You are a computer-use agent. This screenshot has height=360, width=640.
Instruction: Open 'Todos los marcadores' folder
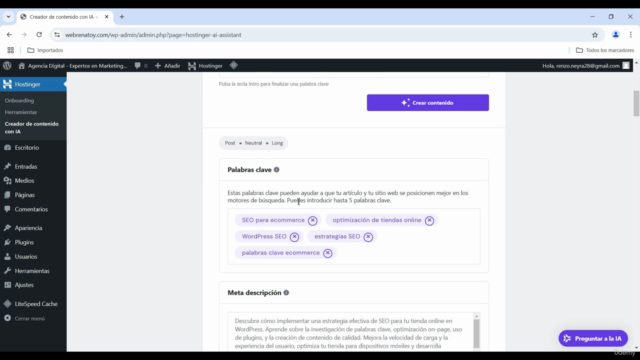pos(605,50)
